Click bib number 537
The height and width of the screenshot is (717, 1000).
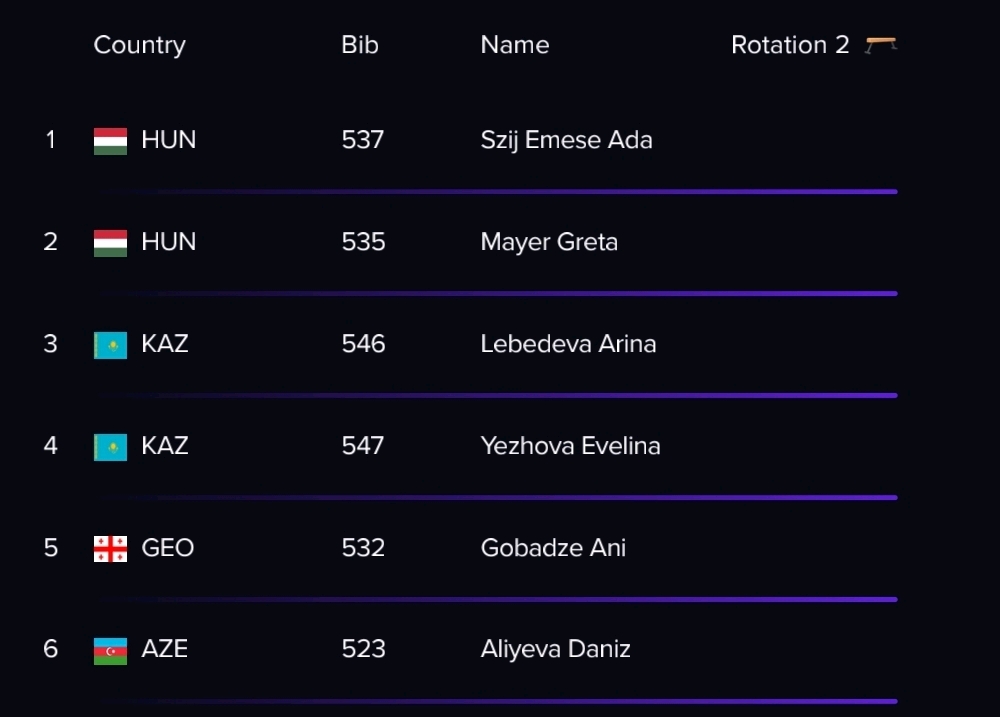363,140
